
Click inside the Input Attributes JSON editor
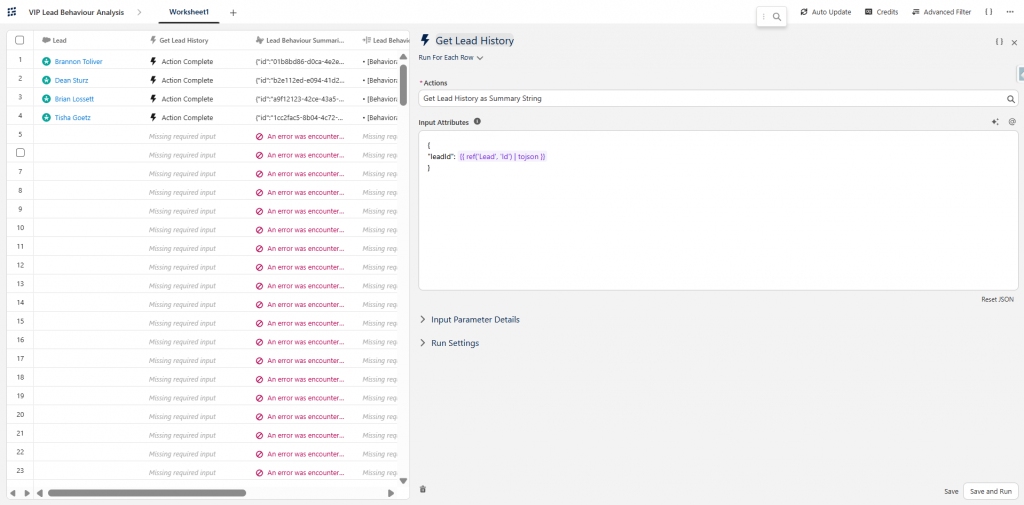718,210
